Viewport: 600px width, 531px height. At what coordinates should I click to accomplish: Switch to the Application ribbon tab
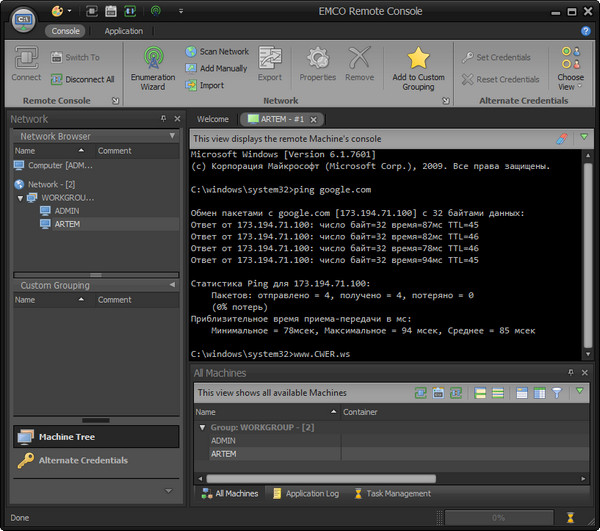tap(124, 31)
